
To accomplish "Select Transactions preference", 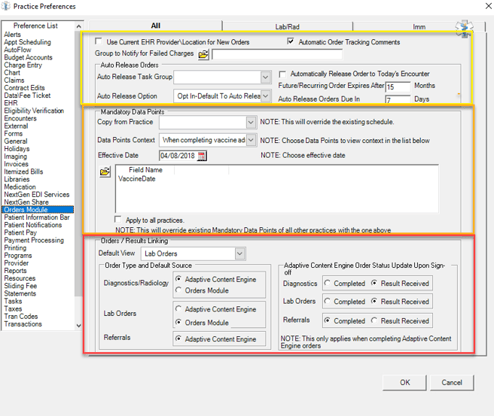I will [x=23, y=324].
